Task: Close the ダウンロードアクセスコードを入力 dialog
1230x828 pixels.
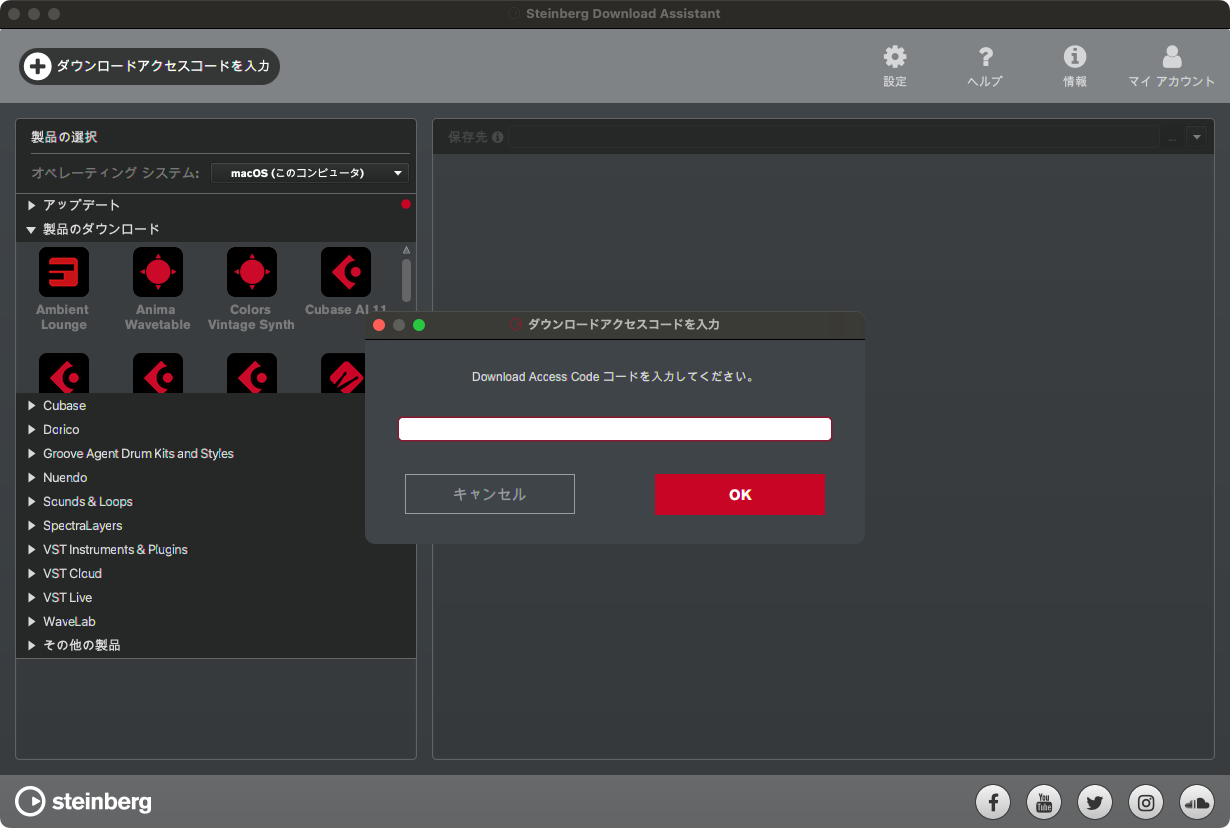Action: click(379, 325)
